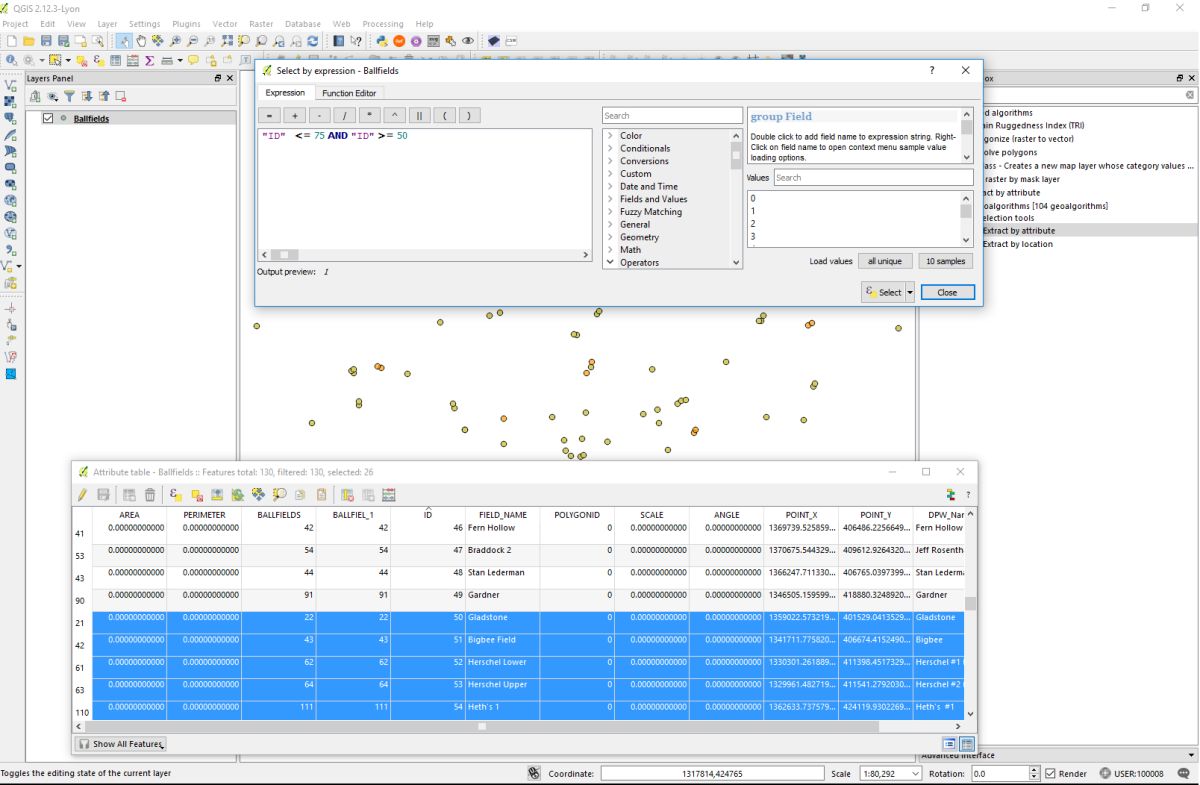
Task: Switch to the Expression tab
Action: pyautogui.click(x=285, y=93)
